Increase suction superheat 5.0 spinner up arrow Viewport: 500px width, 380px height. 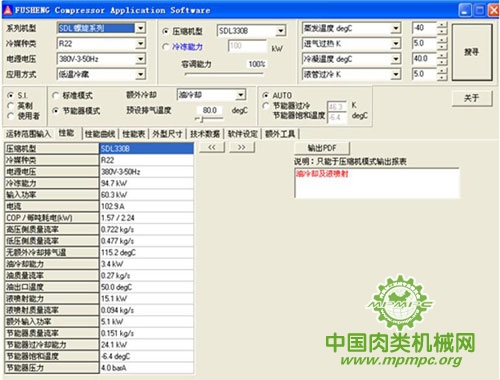coord(442,41)
